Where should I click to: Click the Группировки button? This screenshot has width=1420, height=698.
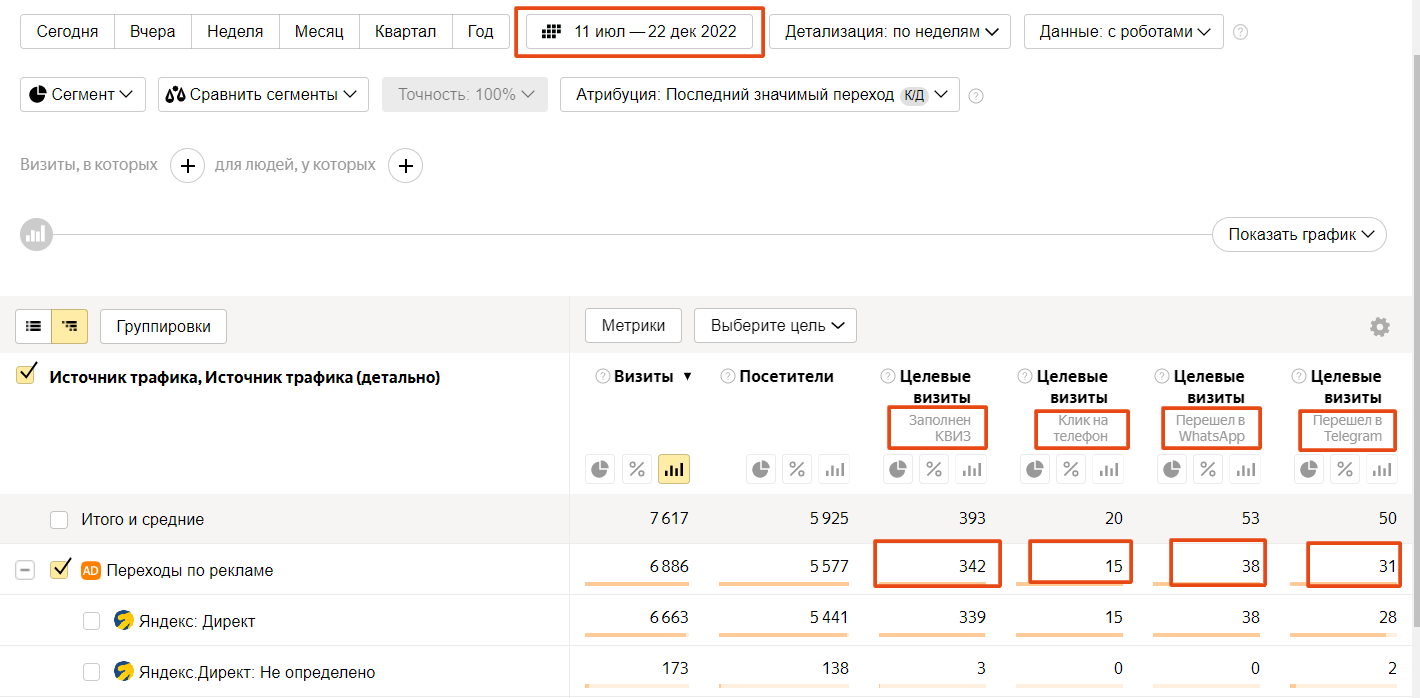click(x=163, y=326)
